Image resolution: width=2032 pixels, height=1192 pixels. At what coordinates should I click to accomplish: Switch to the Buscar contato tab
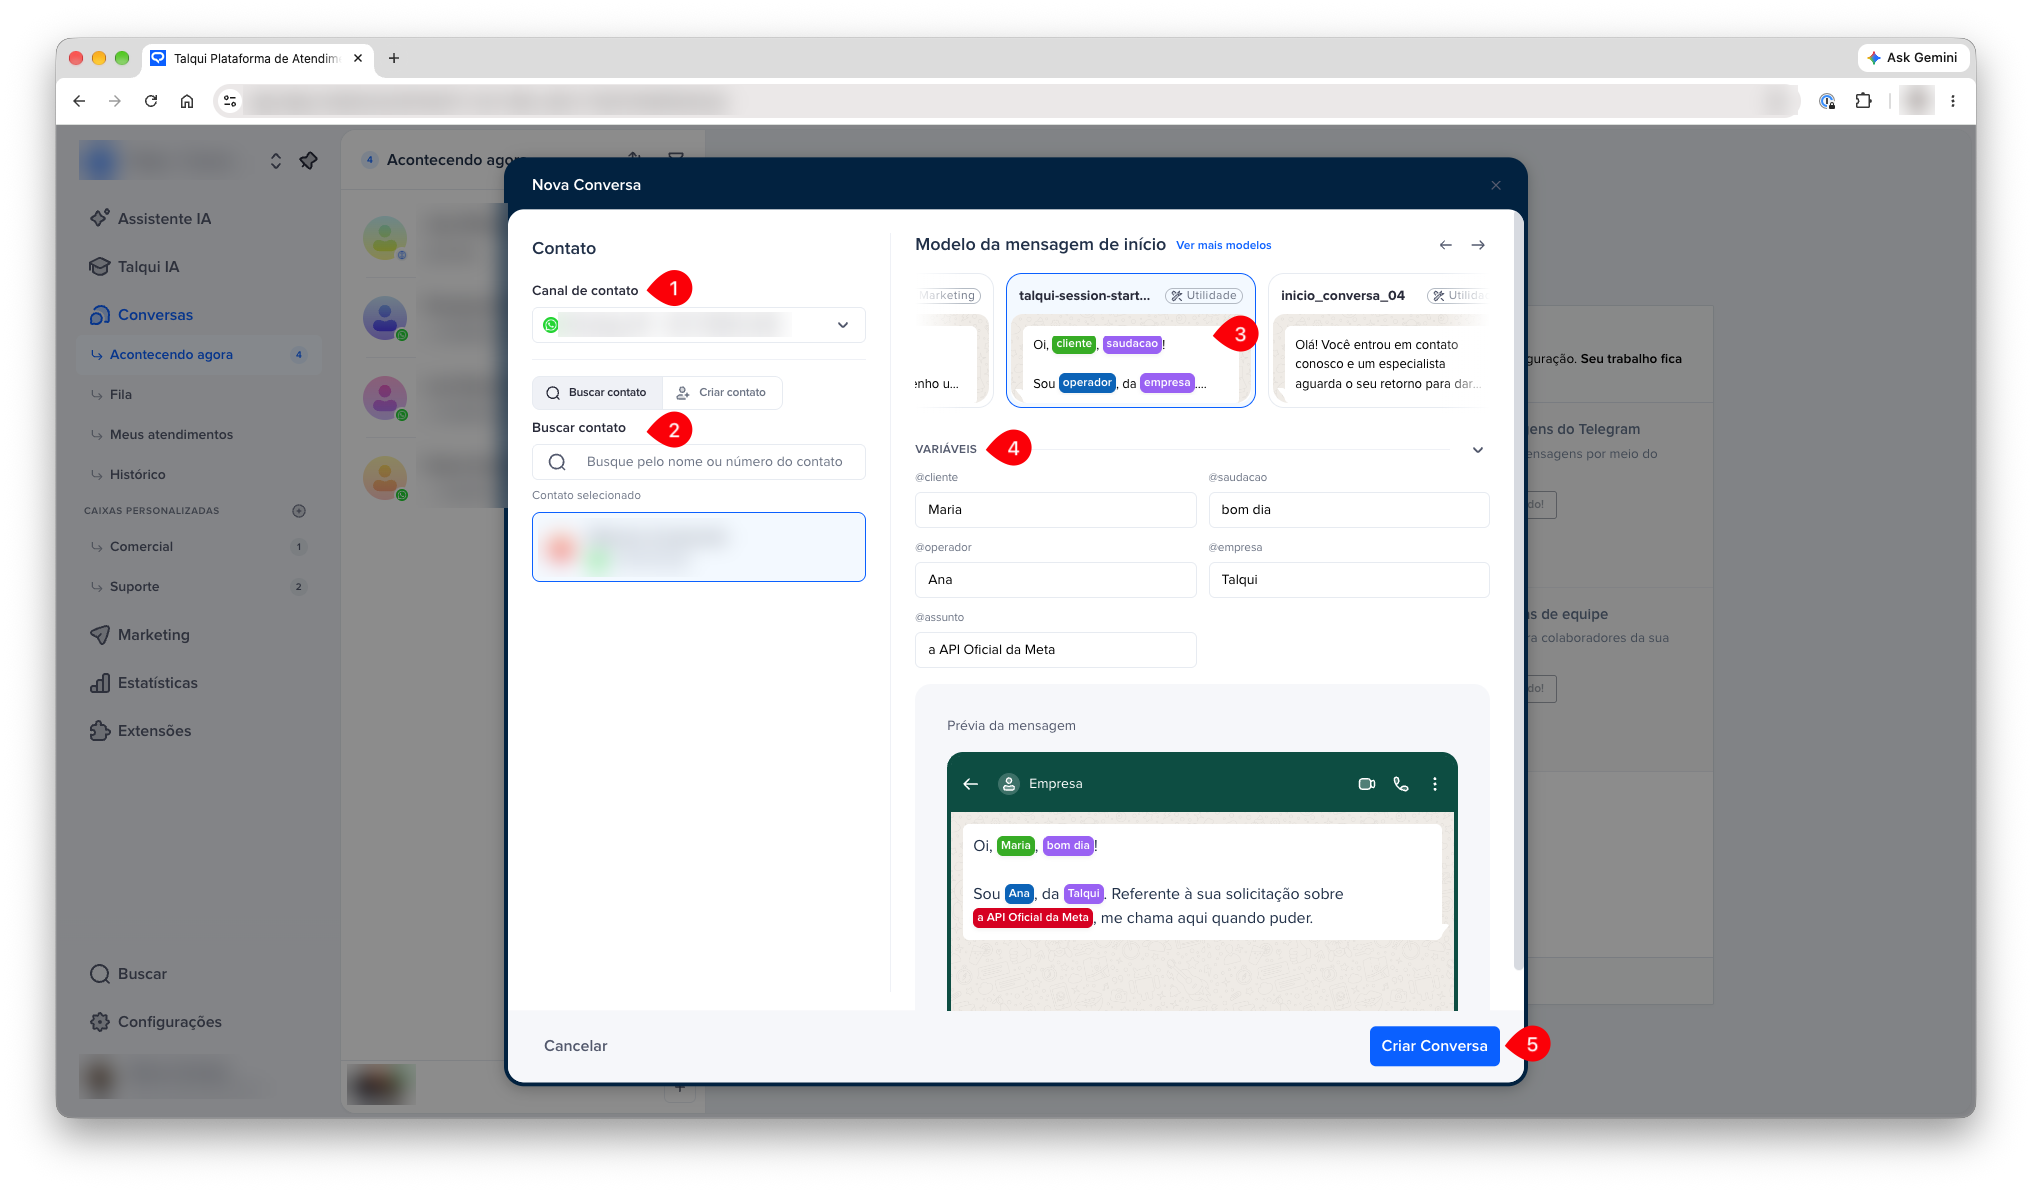(597, 393)
